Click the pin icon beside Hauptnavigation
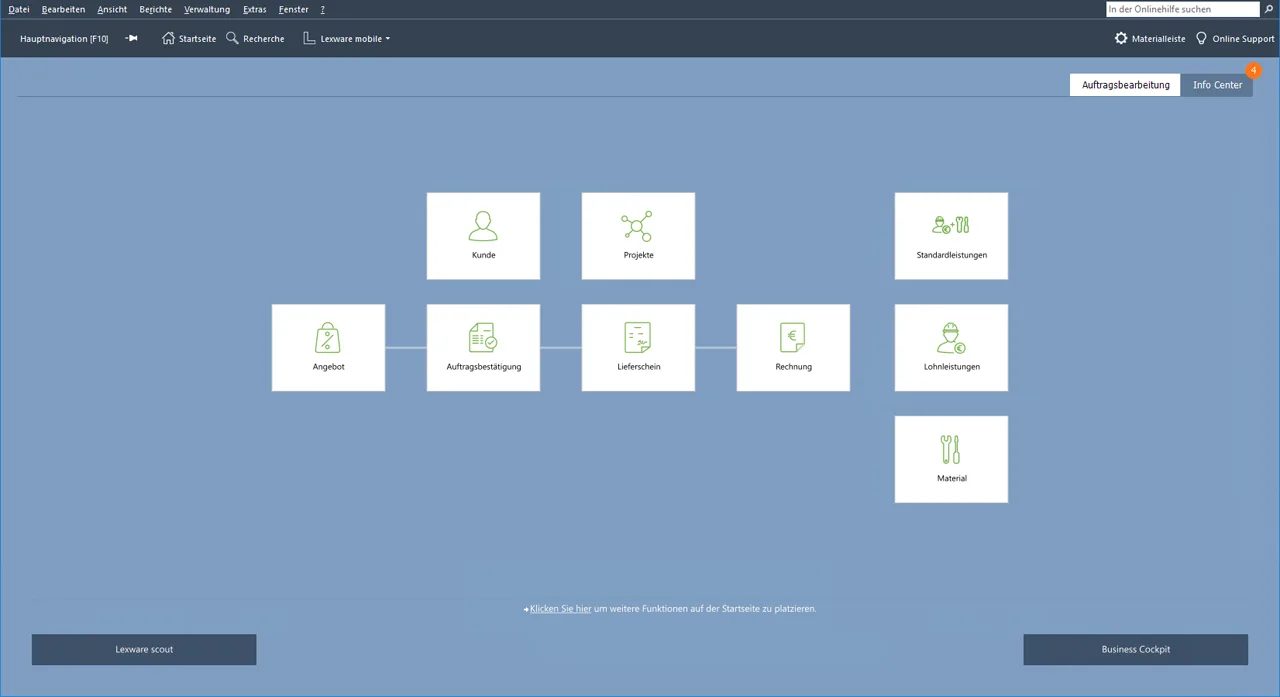 [131, 38]
